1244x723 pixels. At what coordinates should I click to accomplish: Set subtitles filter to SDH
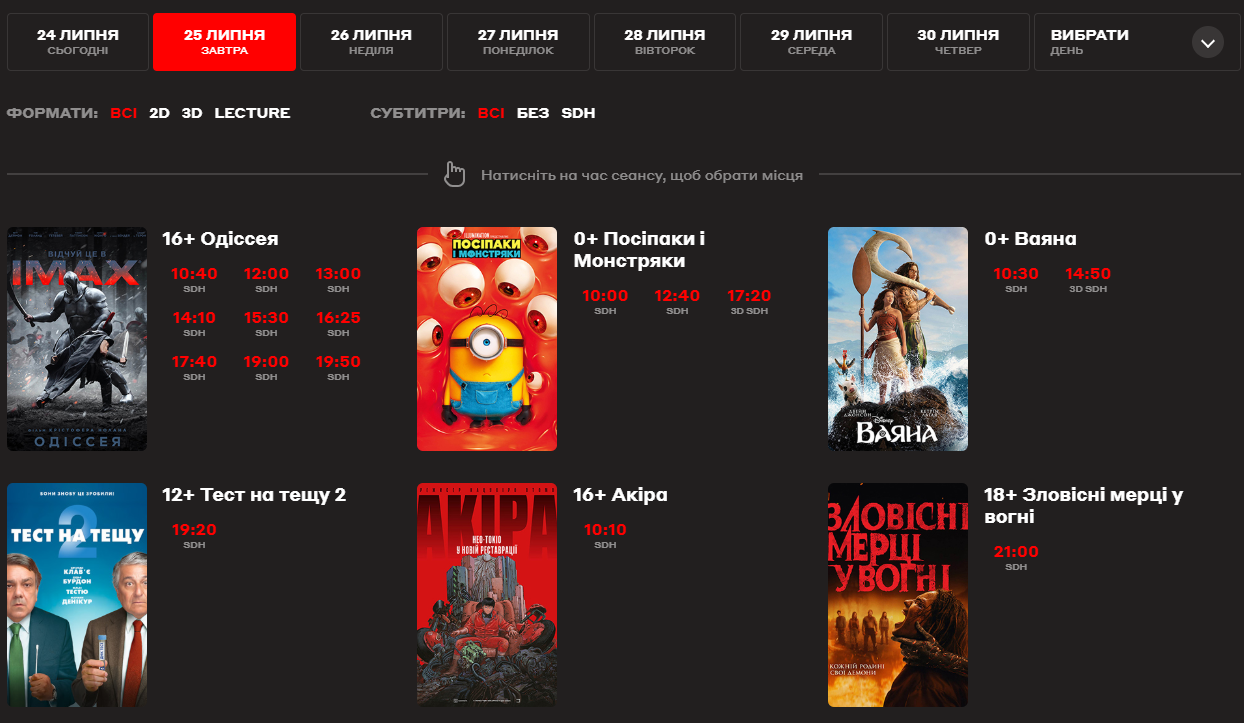click(578, 113)
